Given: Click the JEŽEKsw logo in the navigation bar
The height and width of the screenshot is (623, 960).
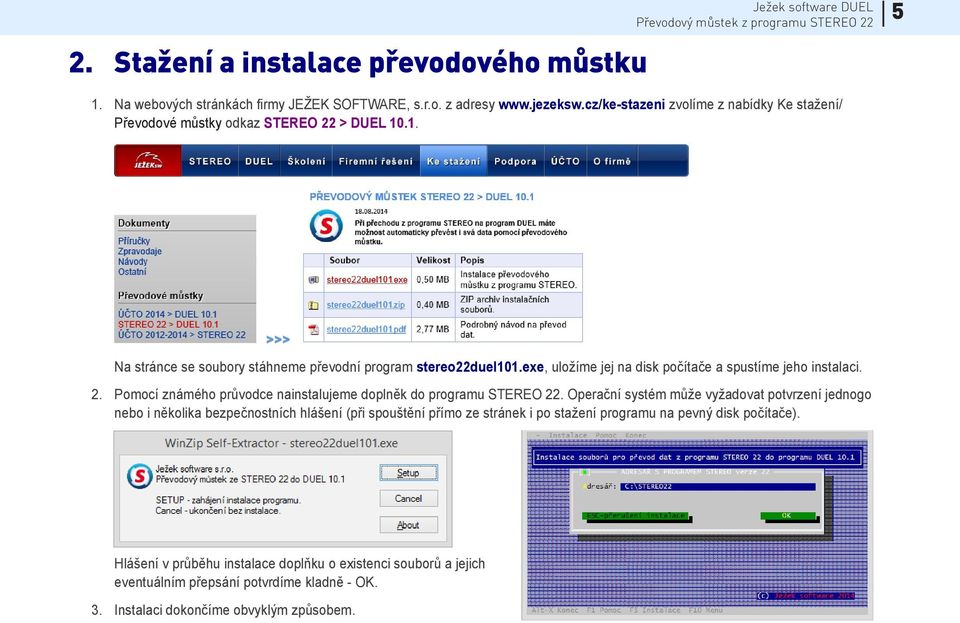Looking at the screenshot, I should (148, 161).
